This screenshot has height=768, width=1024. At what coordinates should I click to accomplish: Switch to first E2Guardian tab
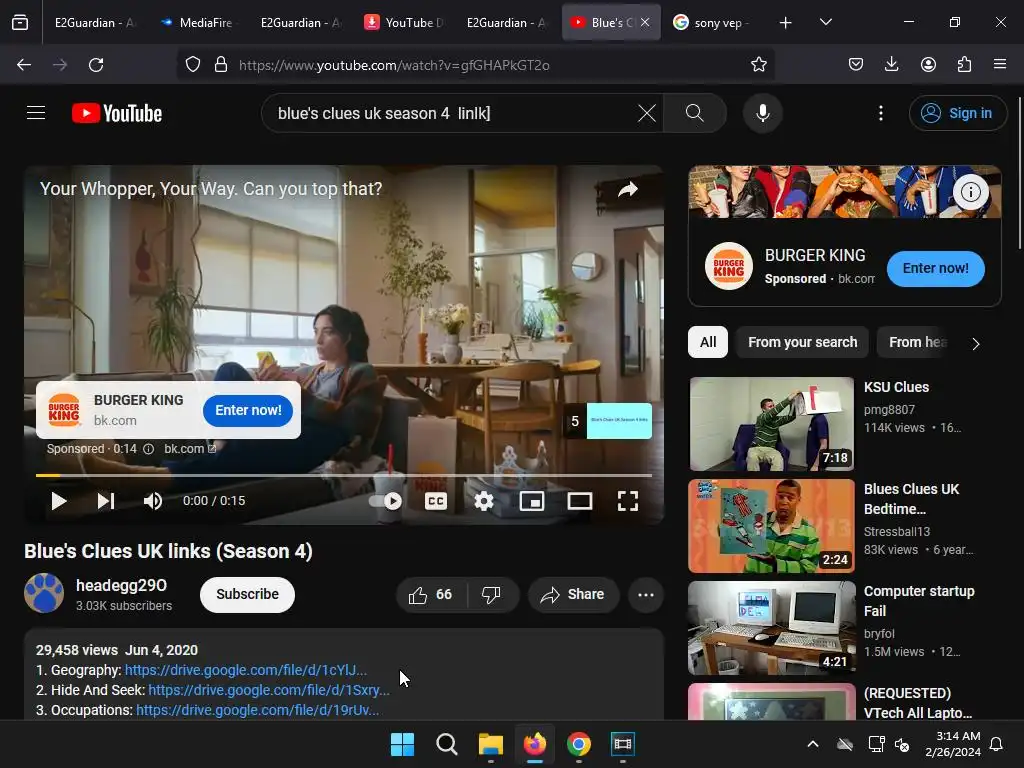pos(95,23)
